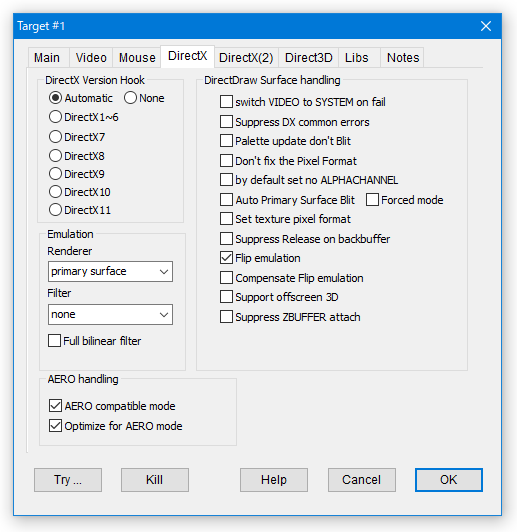Viewport: 517px width, 532px height.
Task: Open the Filter dropdown set to none
Action: point(110,315)
